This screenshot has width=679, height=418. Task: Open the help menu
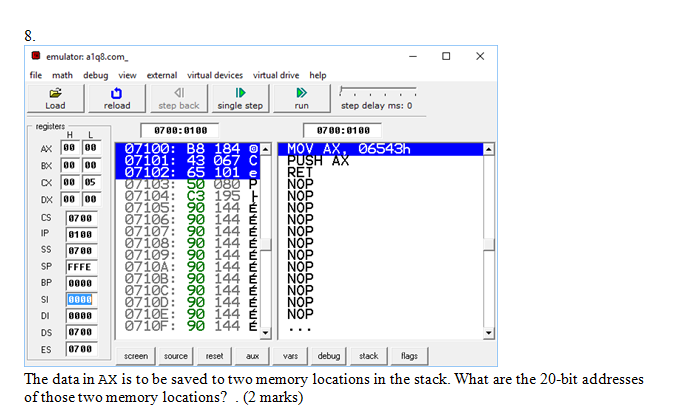[x=317, y=75]
